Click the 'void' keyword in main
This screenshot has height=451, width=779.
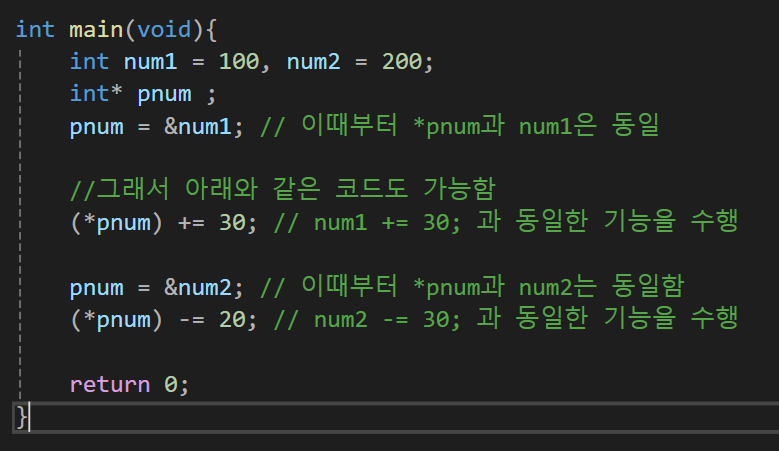coord(164,30)
